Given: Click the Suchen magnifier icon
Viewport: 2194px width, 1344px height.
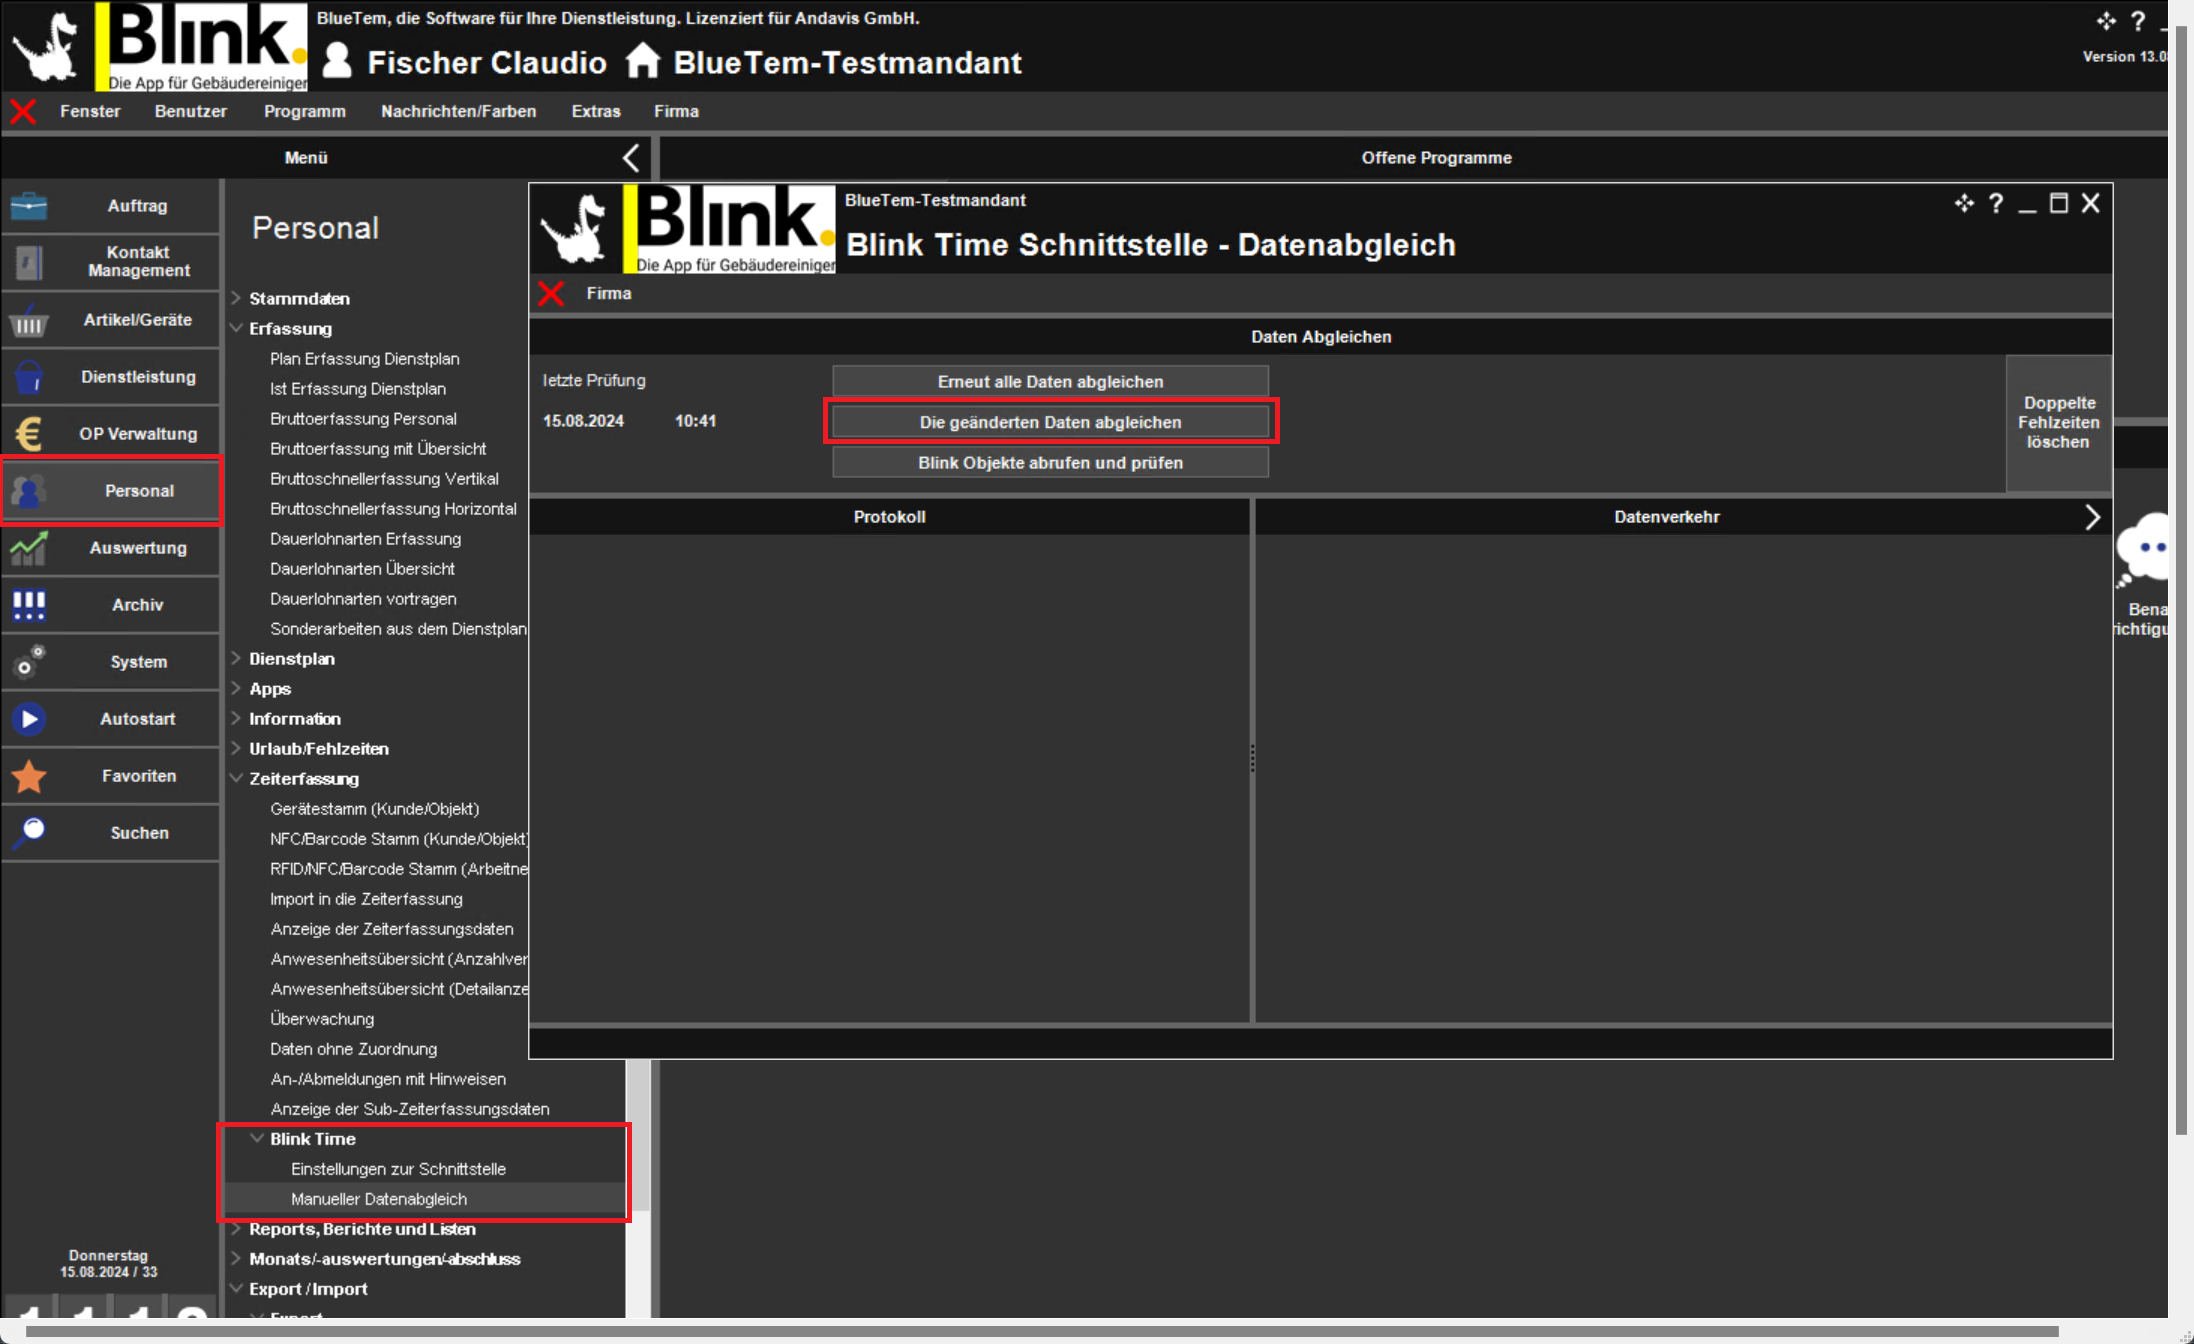Looking at the screenshot, I should tap(29, 832).
